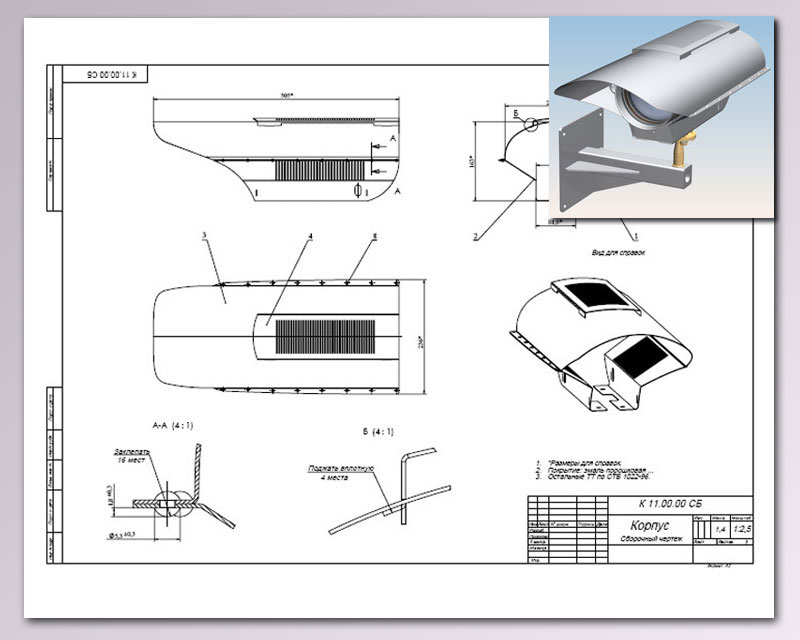Click the scale value '1:2,5'
The width and height of the screenshot is (800, 640).
(742, 529)
